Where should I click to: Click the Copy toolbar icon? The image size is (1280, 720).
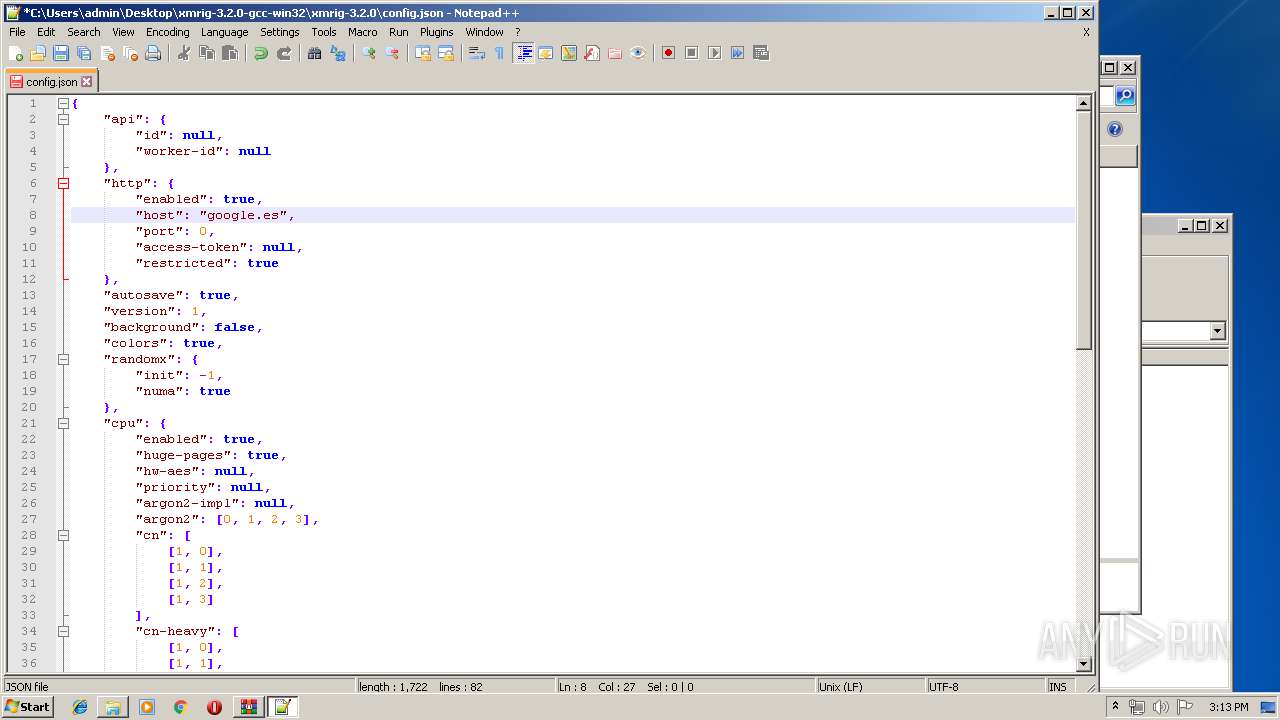tap(206, 53)
